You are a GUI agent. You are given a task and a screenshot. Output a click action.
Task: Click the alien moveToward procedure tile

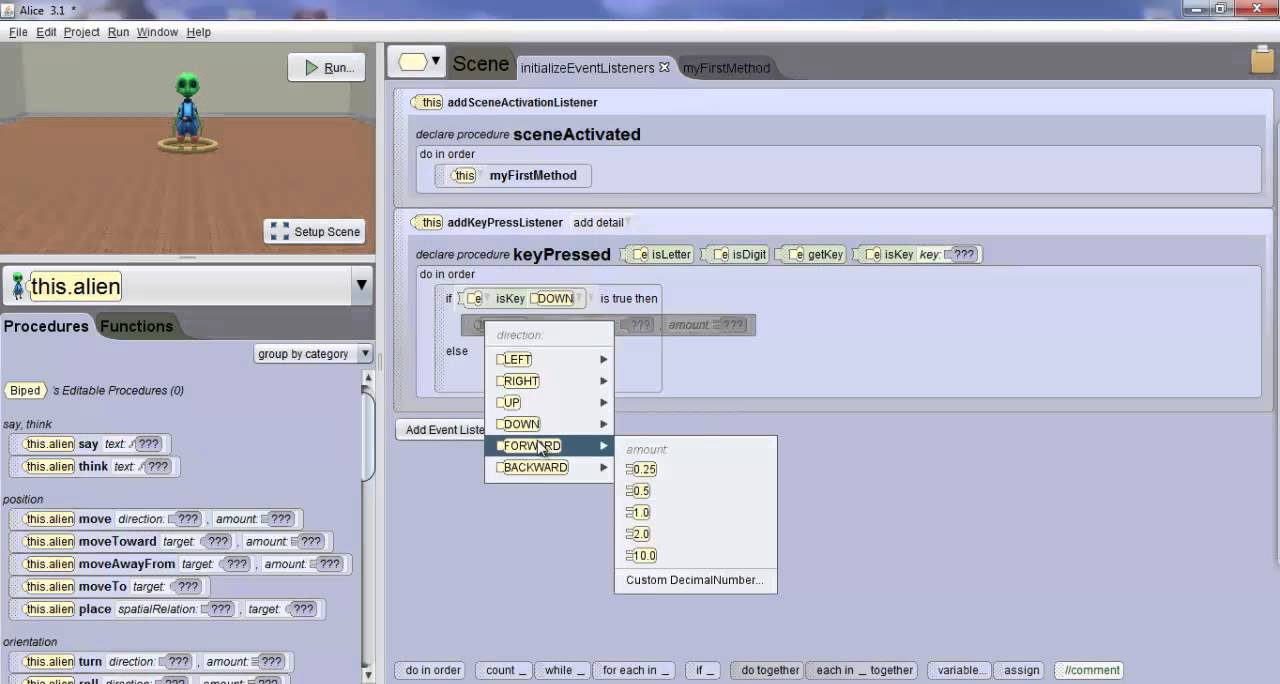tap(170, 541)
